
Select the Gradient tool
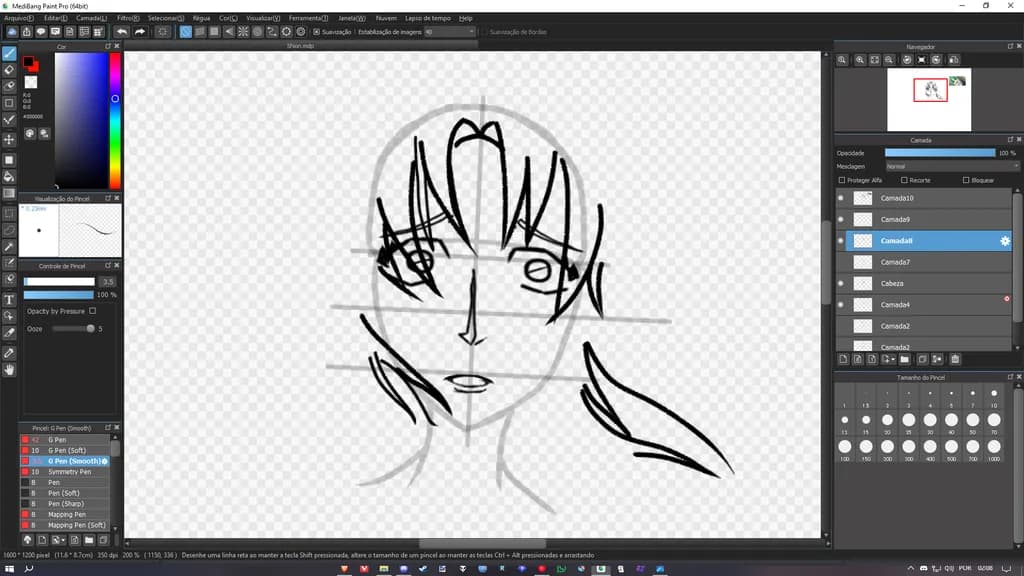tap(9, 193)
